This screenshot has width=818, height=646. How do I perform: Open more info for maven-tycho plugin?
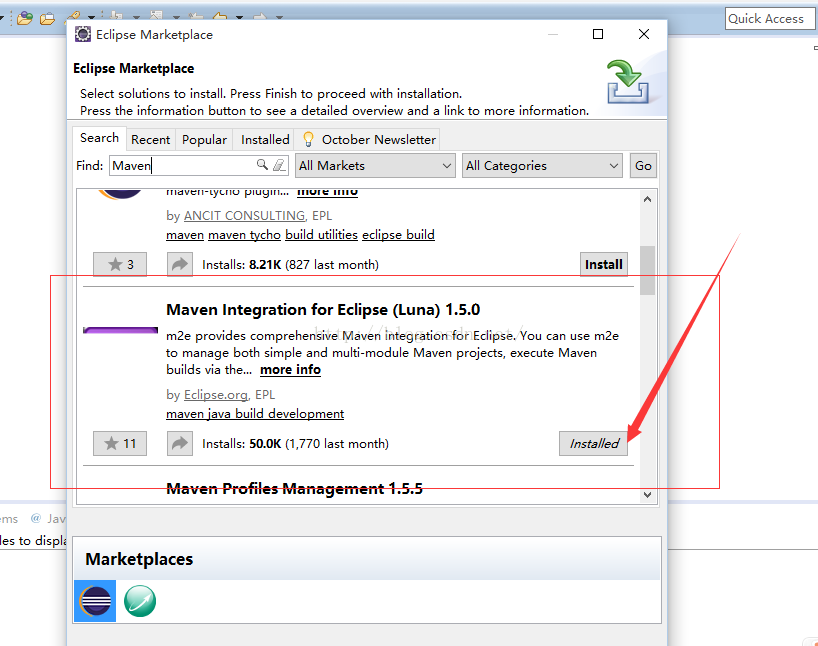327,193
